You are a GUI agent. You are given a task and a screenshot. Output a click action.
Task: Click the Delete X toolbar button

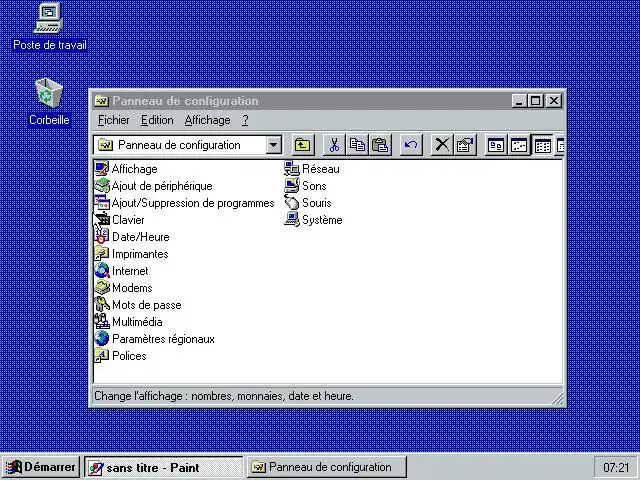442,145
